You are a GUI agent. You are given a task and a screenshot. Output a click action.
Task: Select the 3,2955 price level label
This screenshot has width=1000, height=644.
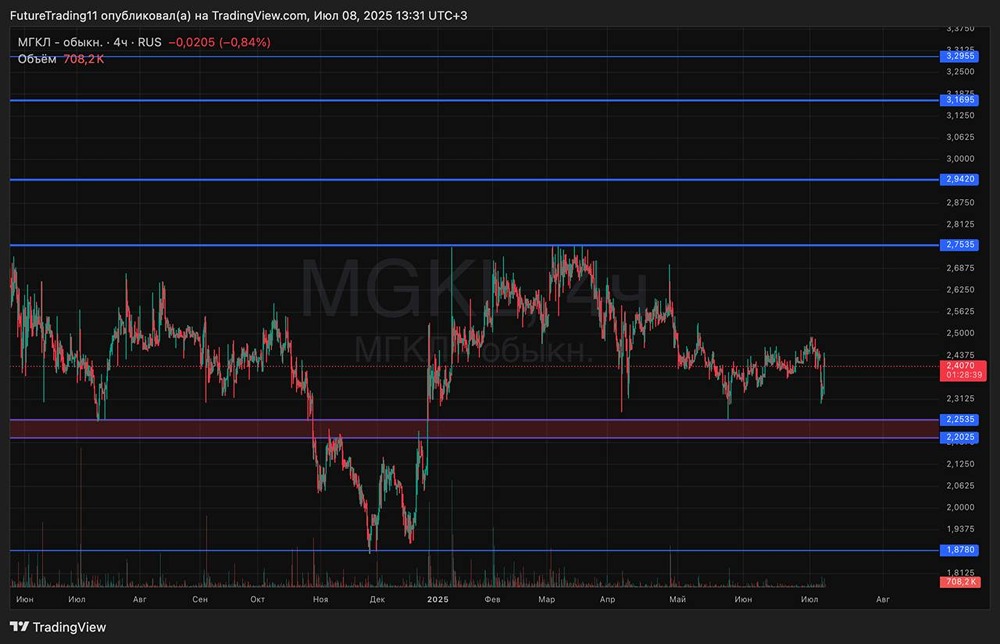coord(959,56)
